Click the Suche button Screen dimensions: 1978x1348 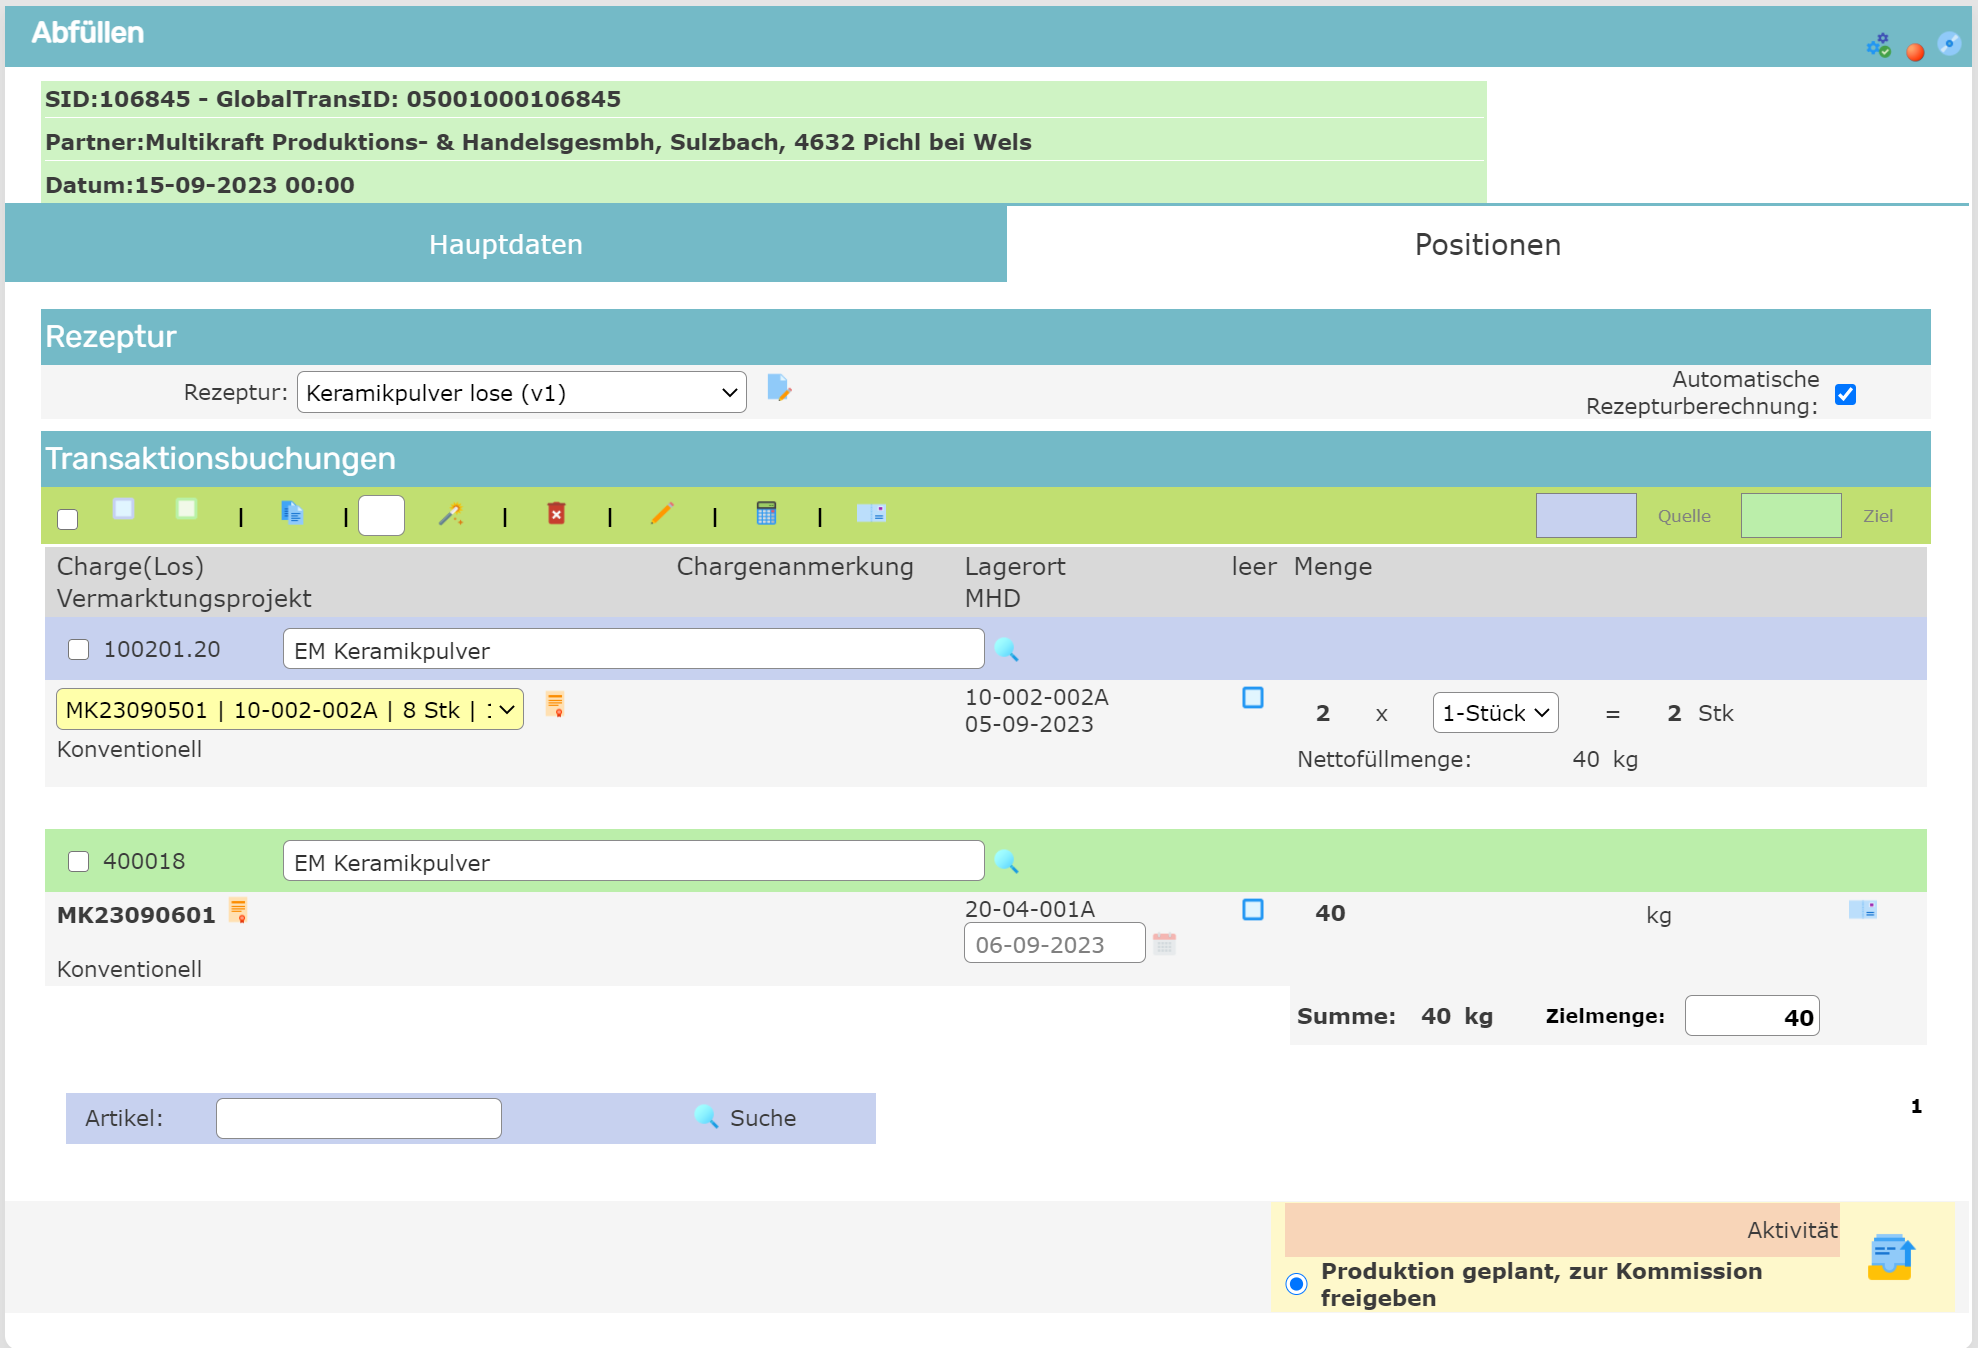(x=746, y=1118)
